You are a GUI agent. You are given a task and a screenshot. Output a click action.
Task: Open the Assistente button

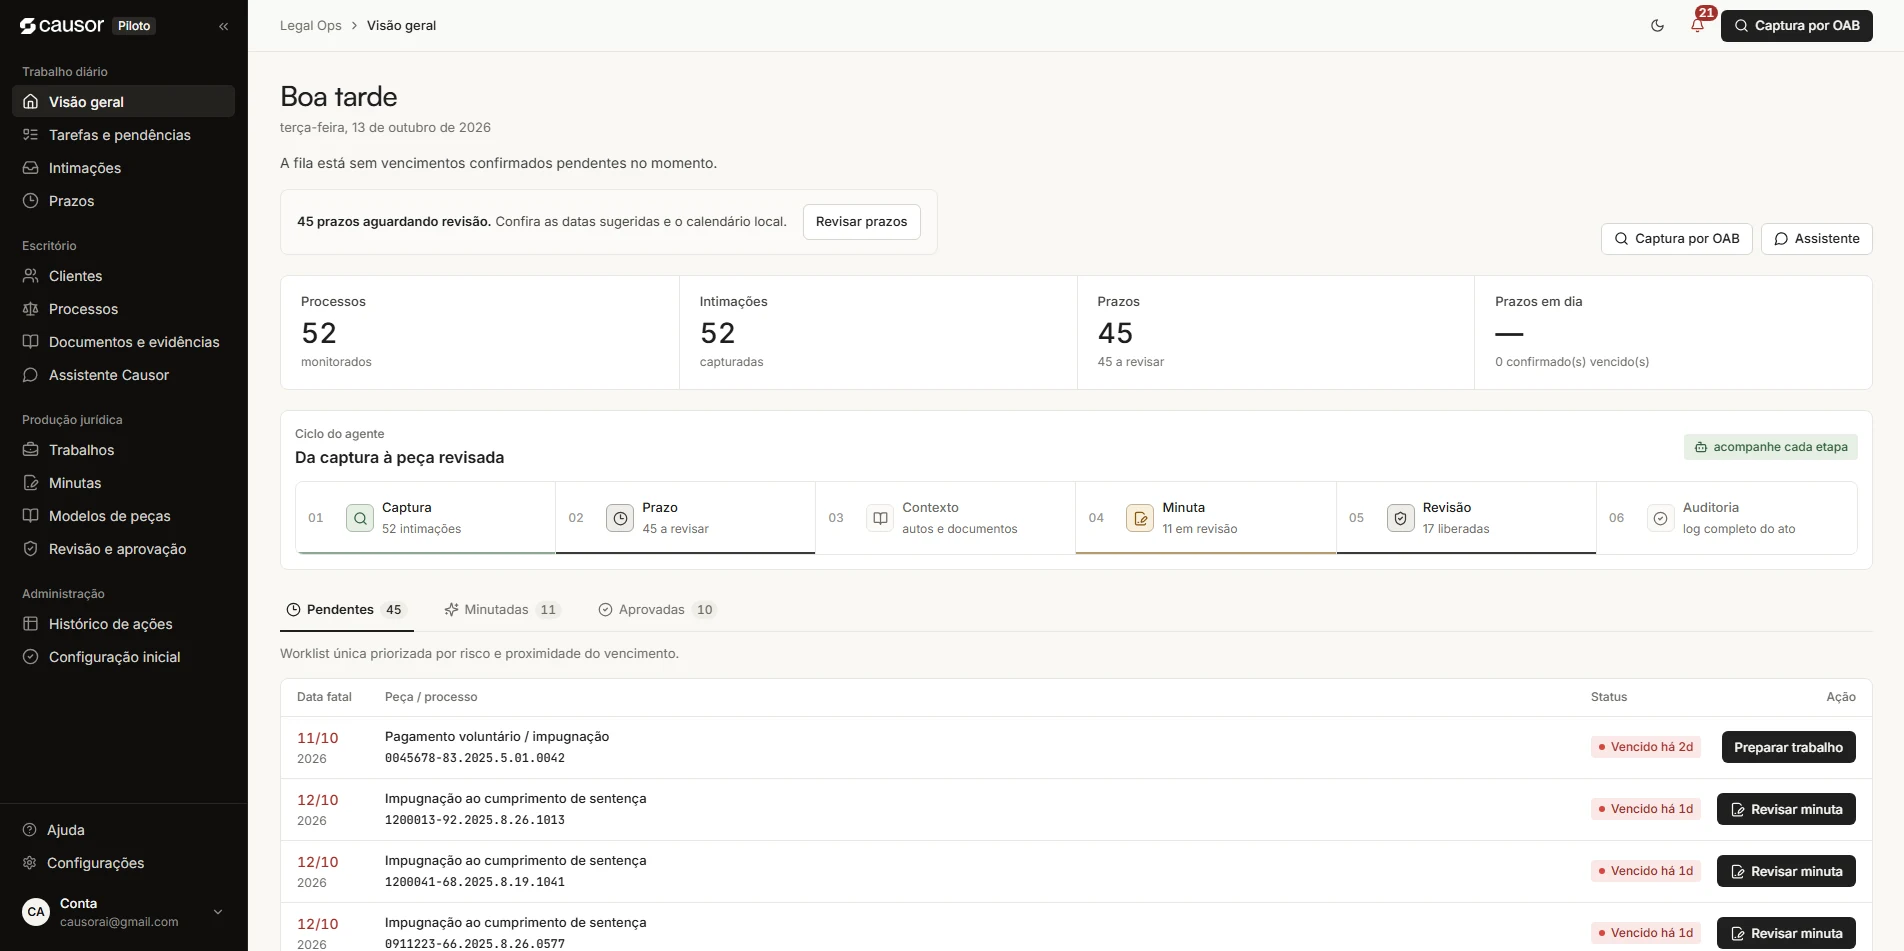tap(1816, 238)
